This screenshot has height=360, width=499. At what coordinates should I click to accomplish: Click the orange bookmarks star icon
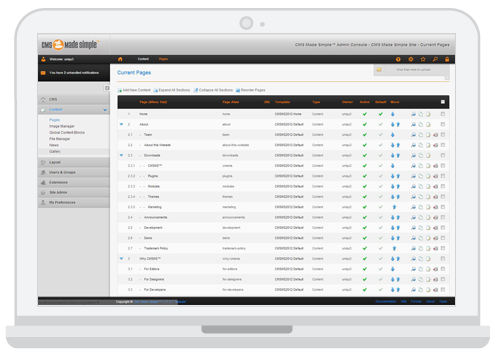(423, 59)
